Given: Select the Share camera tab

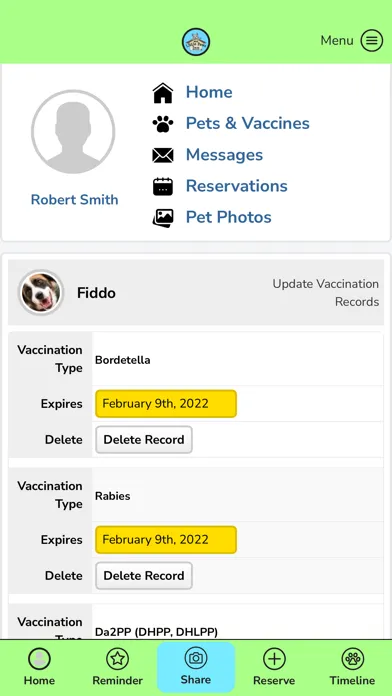Looking at the screenshot, I should [x=196, y=667].
